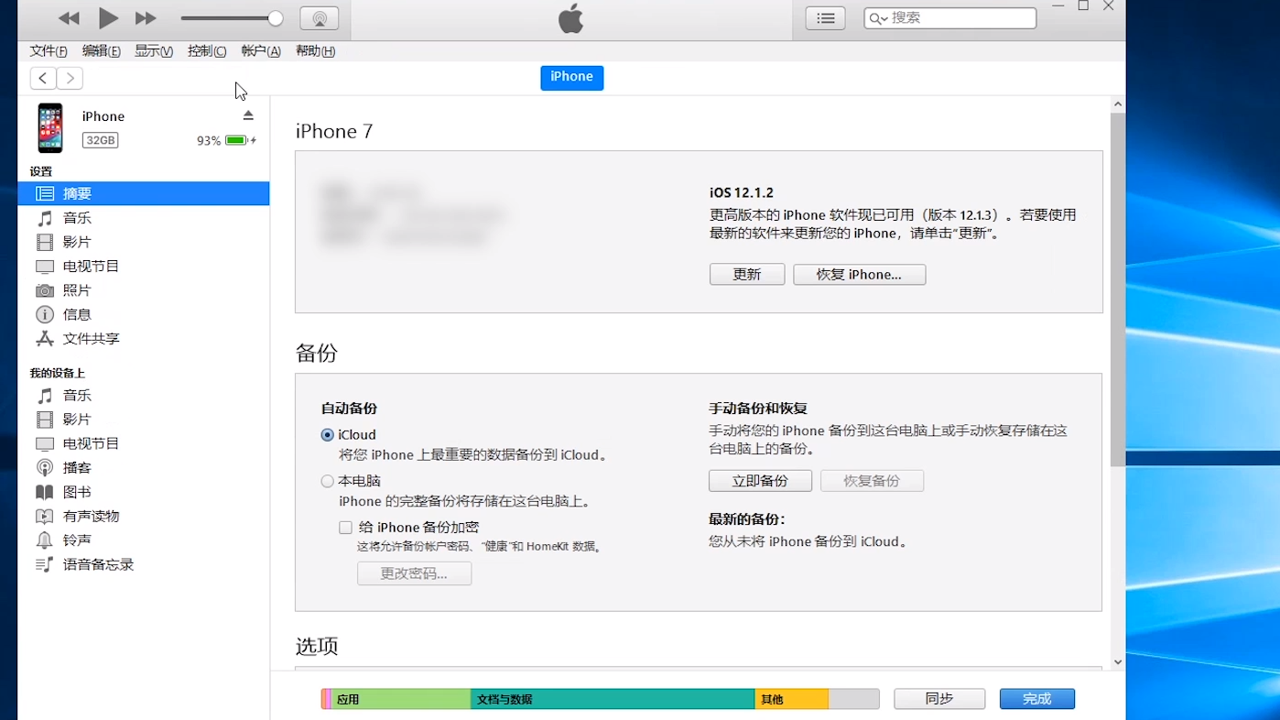Viewport: 1280px width, 720px height.
Task: Click 恢复 iPhone... button
Action: click(x=859, y=274)
